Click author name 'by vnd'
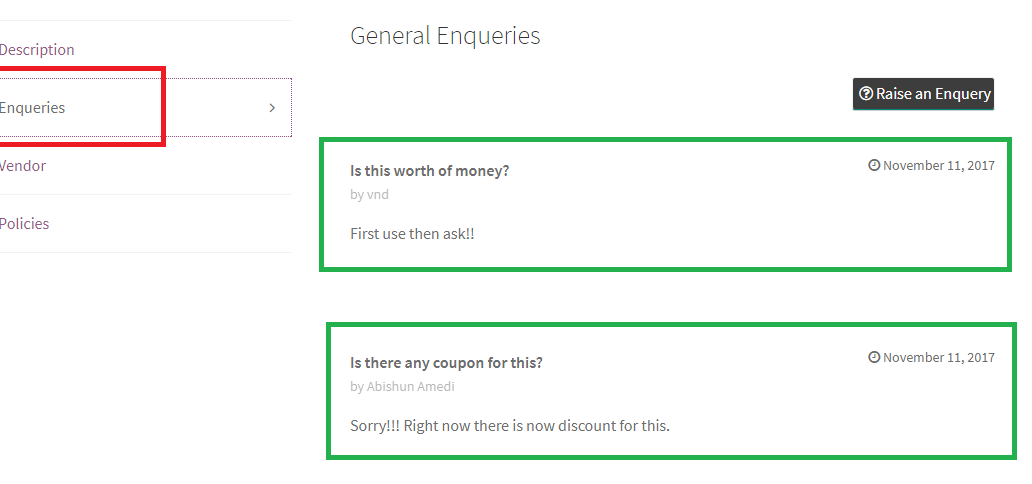 tap(369, 194)
